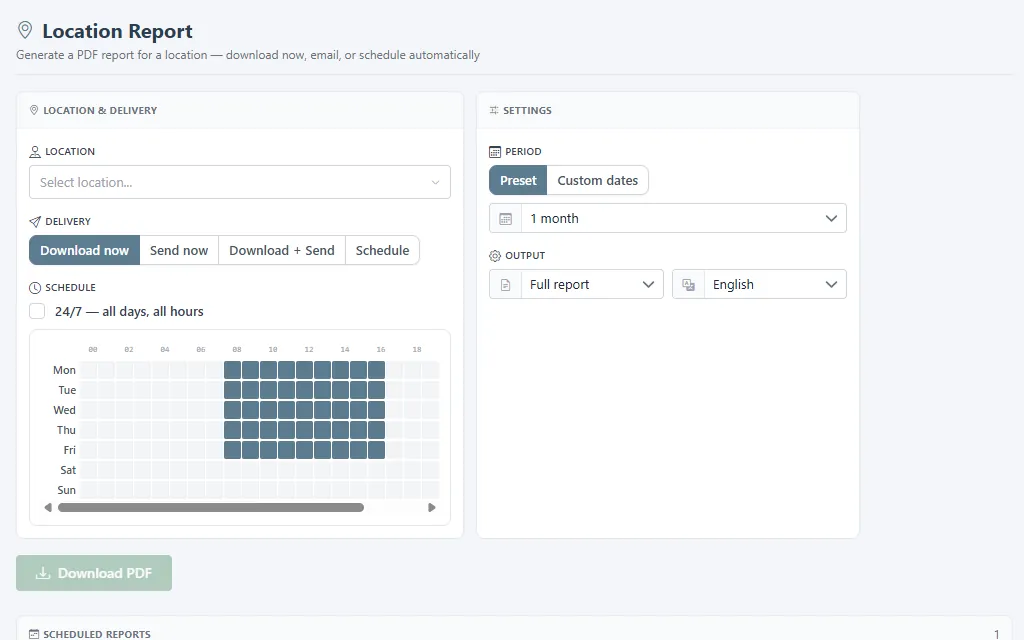Enable the 24/7 all days, all hours checkbox
Screen dimensions: 1024x640
tap(37, 312)
